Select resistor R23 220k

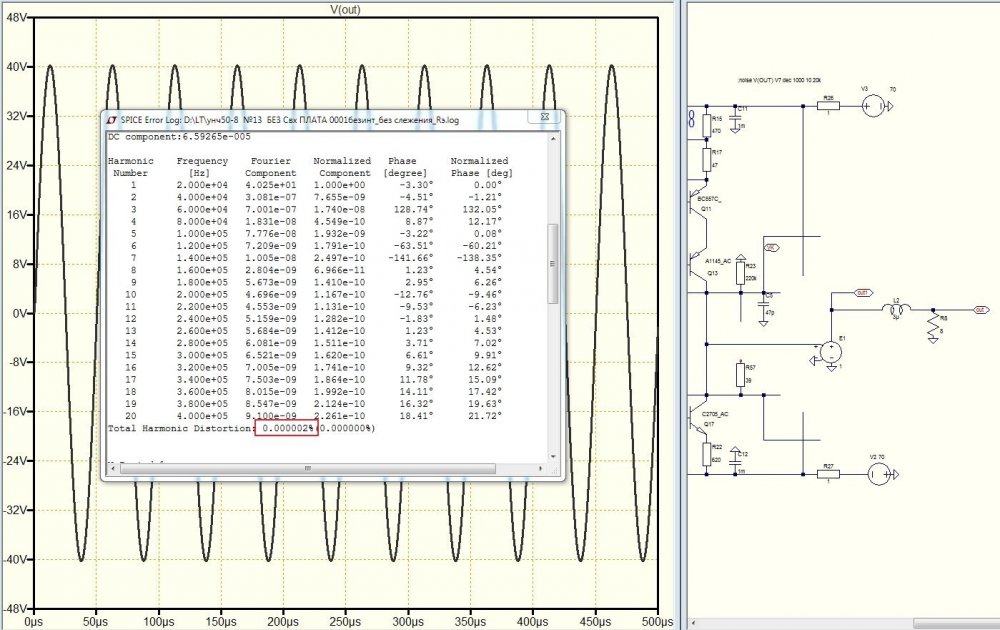740,271
